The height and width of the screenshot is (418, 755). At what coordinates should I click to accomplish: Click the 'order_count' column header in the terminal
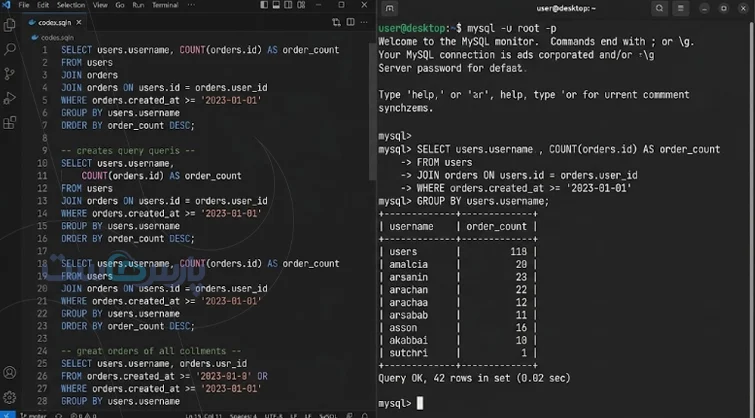click(496, 226)
